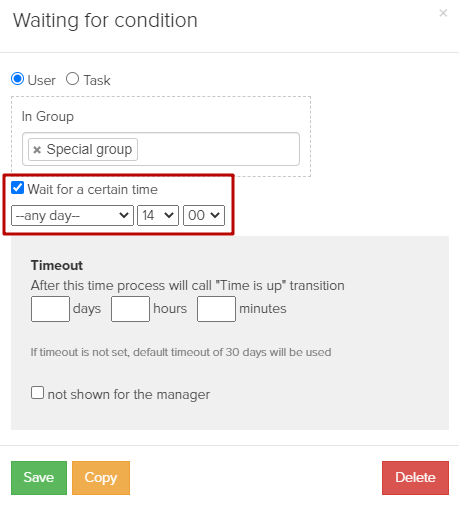459x505 pixels.
Task: Open the any day dropdown
Action: [x=72, y=216]
